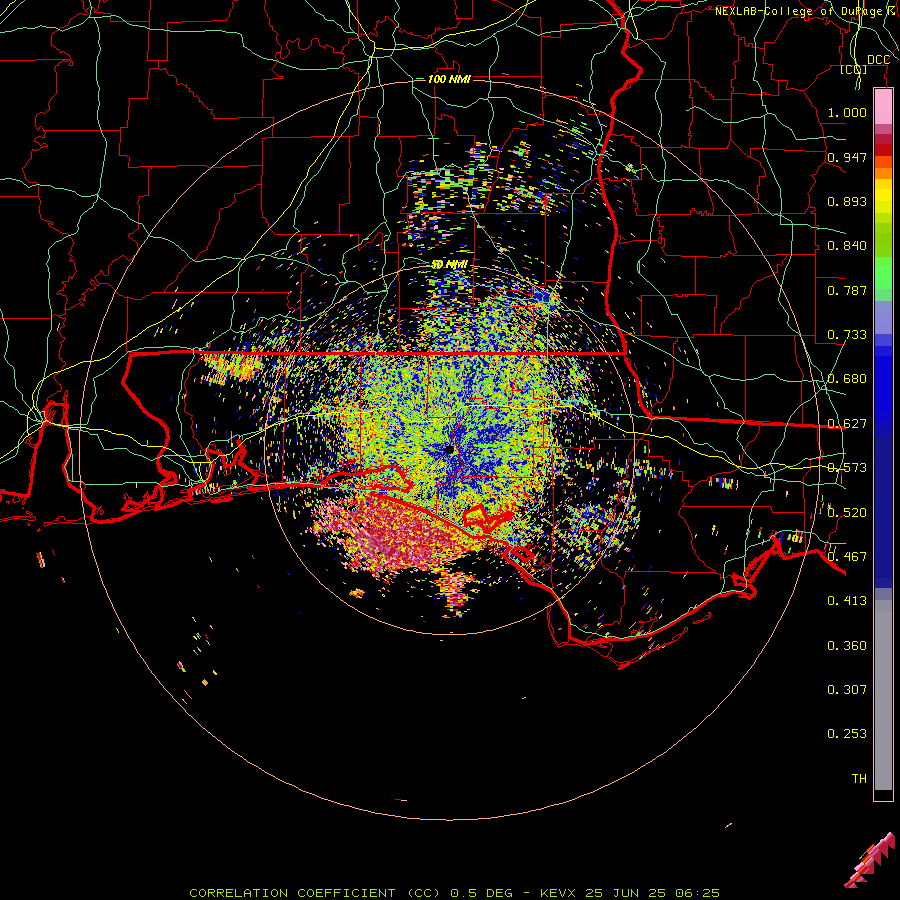Viewport: 900px width, 900px height.
Task: Click the KEVX station identifier in caption
Action: click(560, 893)
